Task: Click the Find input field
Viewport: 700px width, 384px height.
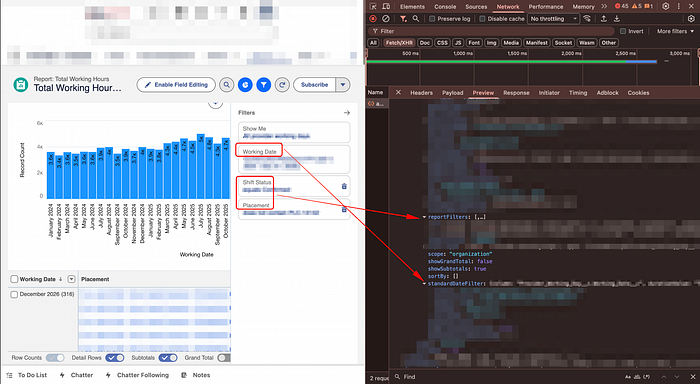Action: click(x=509, y=377)
